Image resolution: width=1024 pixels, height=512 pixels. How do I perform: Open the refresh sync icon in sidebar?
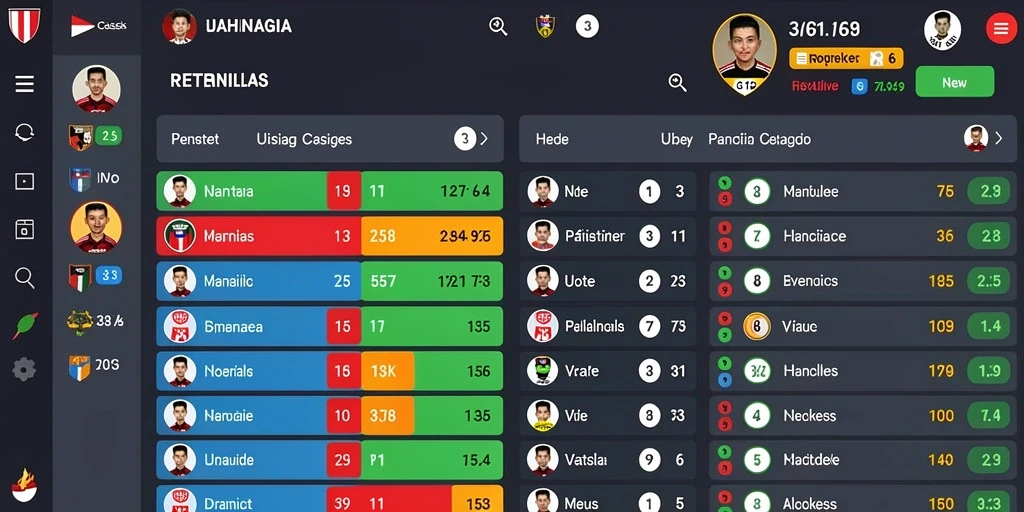24,133
